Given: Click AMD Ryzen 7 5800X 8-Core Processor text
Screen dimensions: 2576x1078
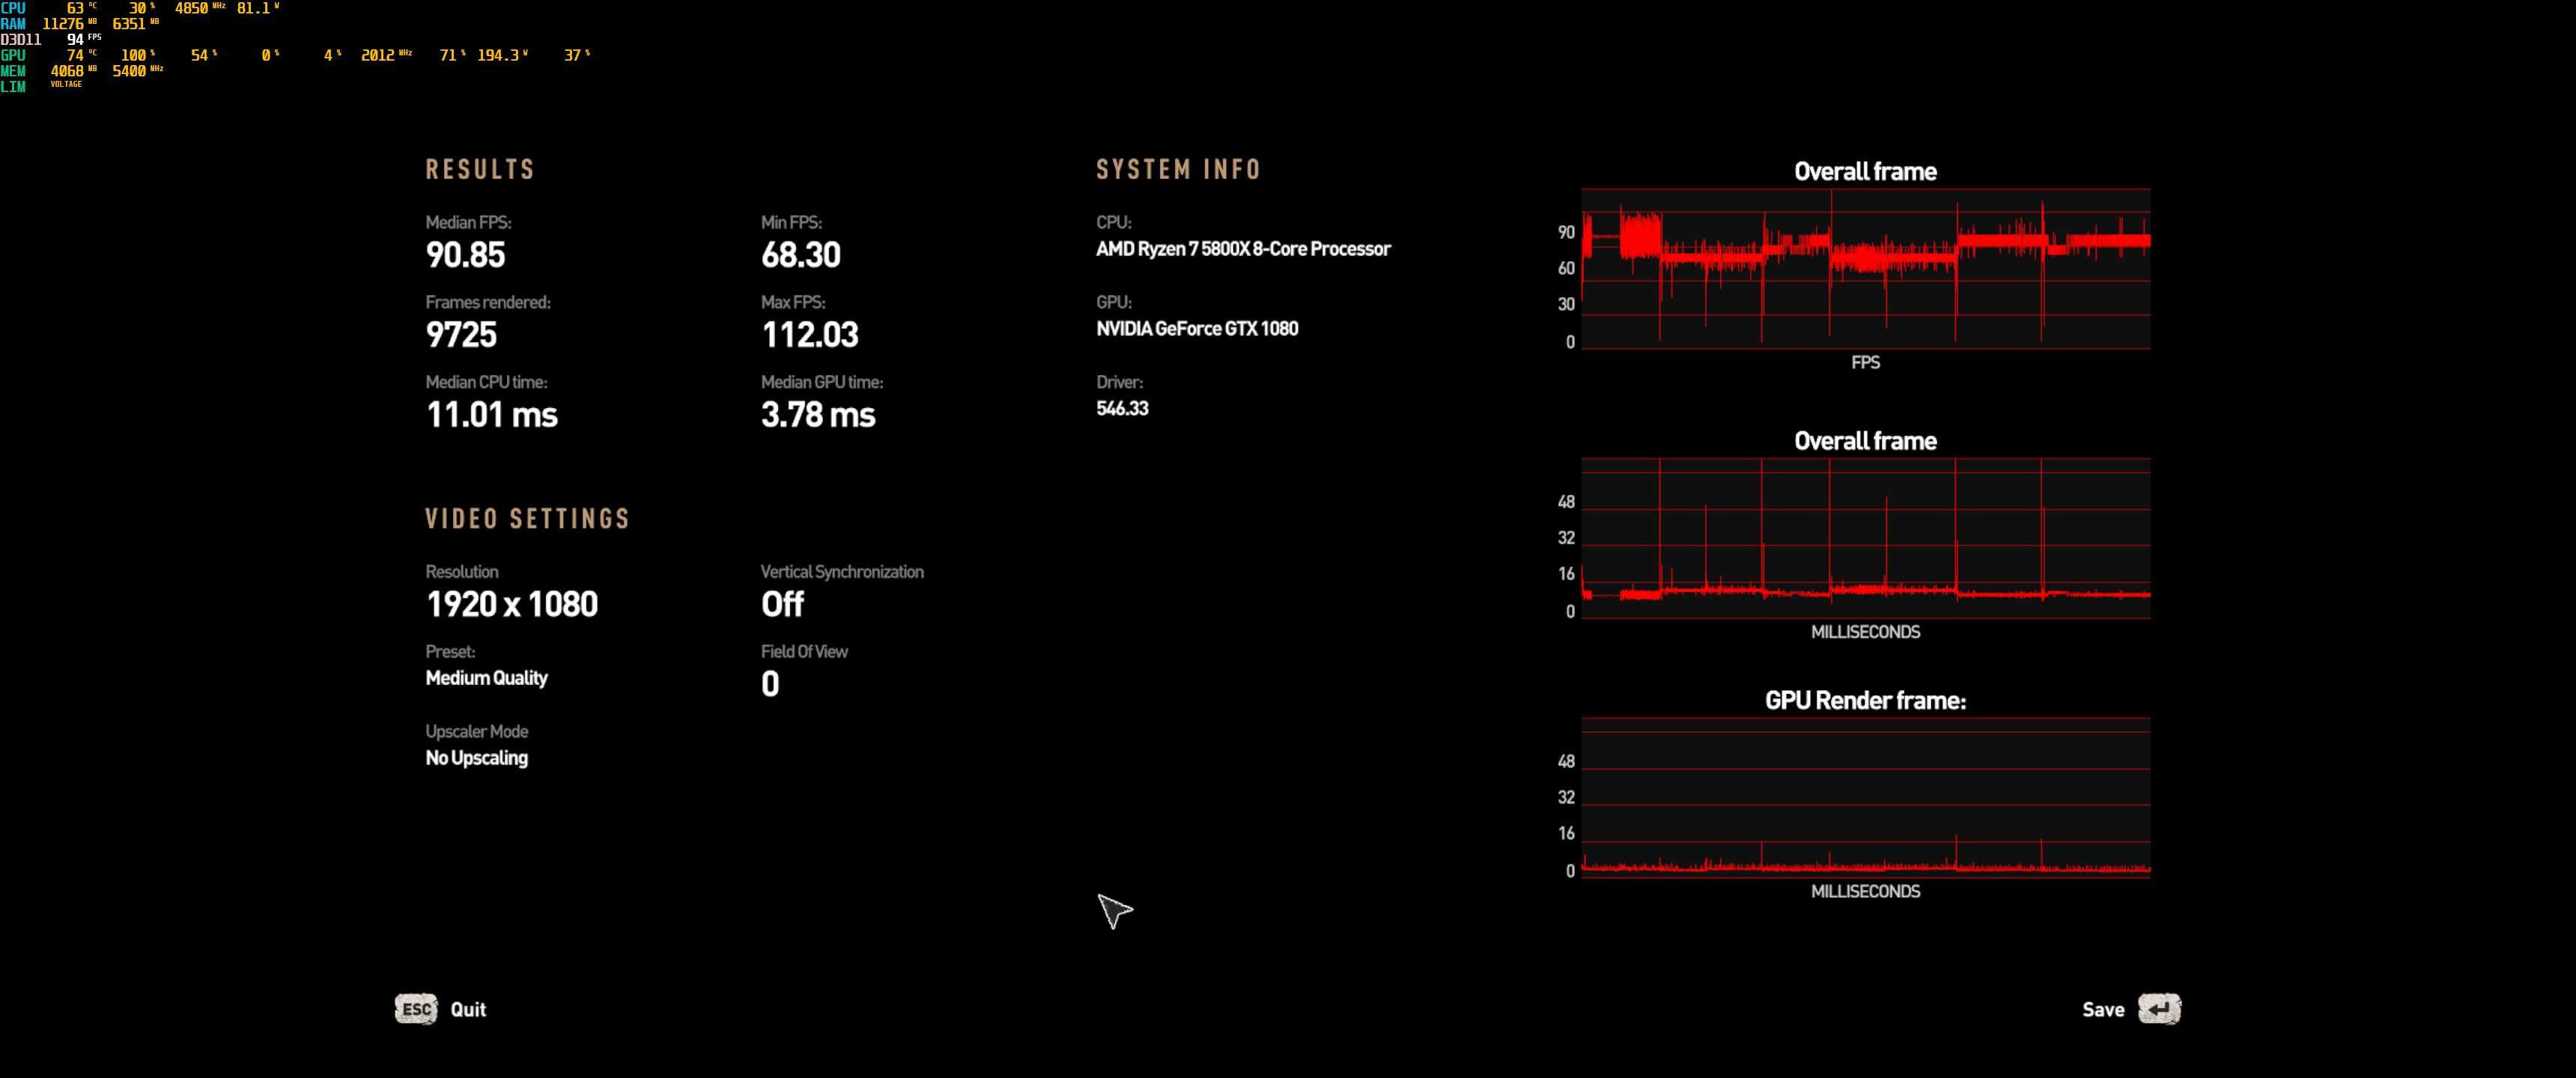Looking at the screenshot, I should click(1243, 249).
